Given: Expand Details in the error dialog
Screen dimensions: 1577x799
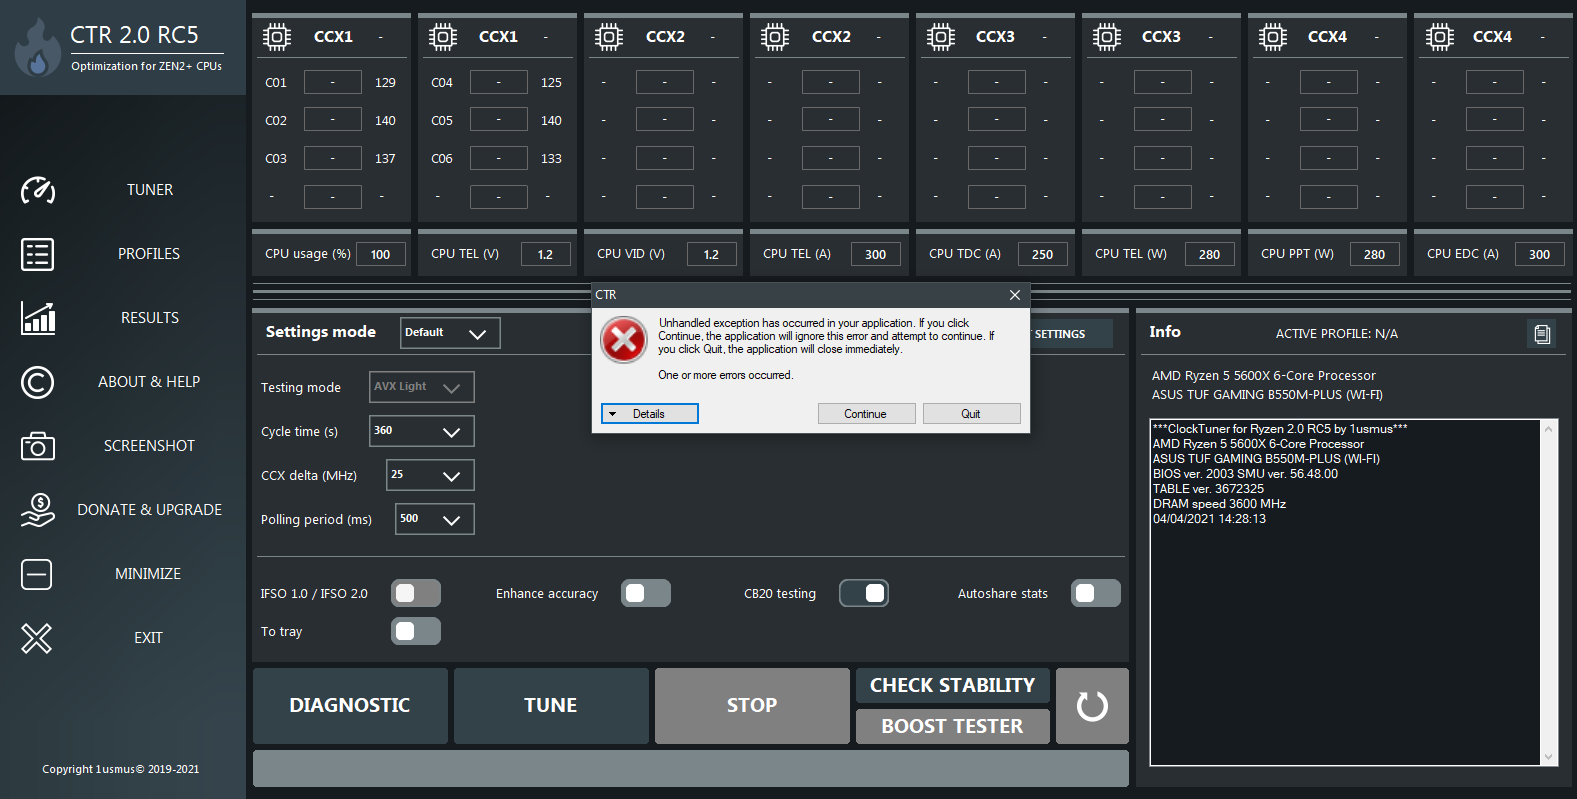Looking at the screenshot, I should pos(650,414).
